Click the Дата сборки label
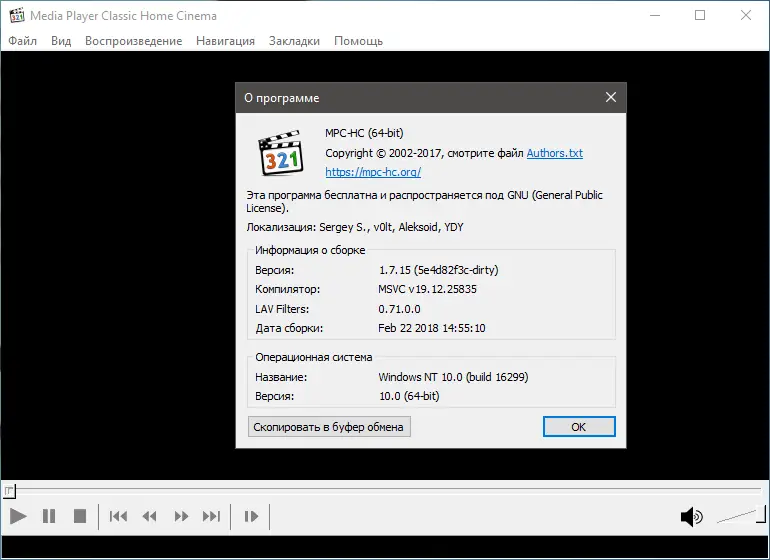 click(289, 328)
